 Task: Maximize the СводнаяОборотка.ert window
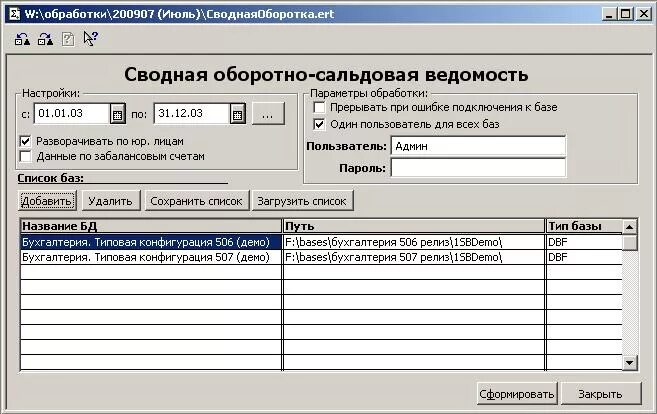pyautogui.click(x=625, y=14)
